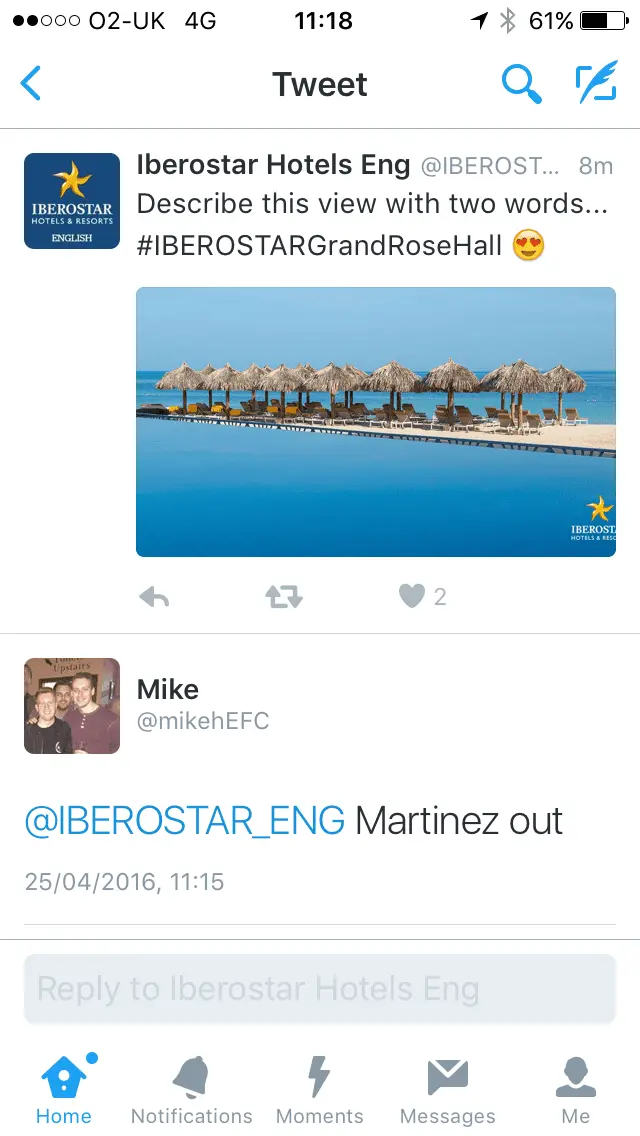Tap the Iberostar Hotels profile avatar

[x=72, y=201]
